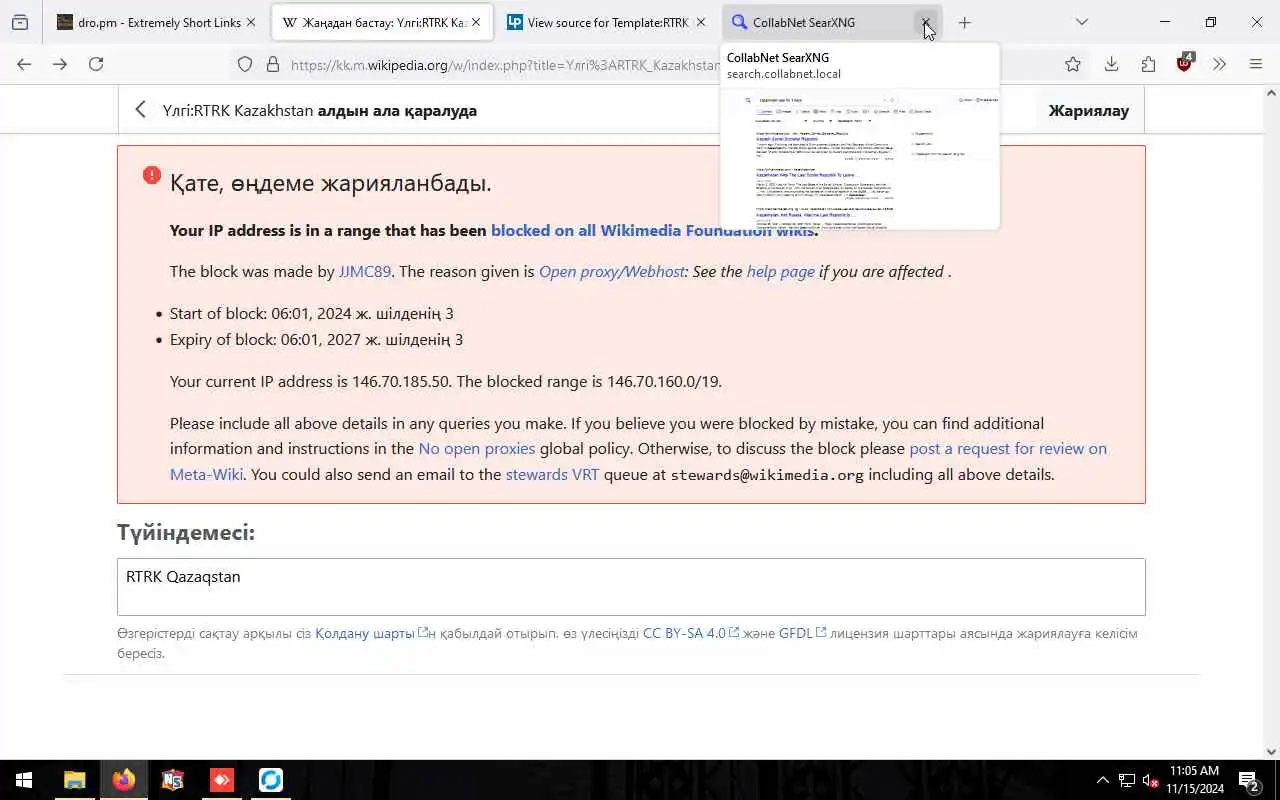
Task: Reload the current page
Action: [x=96, y=64]
